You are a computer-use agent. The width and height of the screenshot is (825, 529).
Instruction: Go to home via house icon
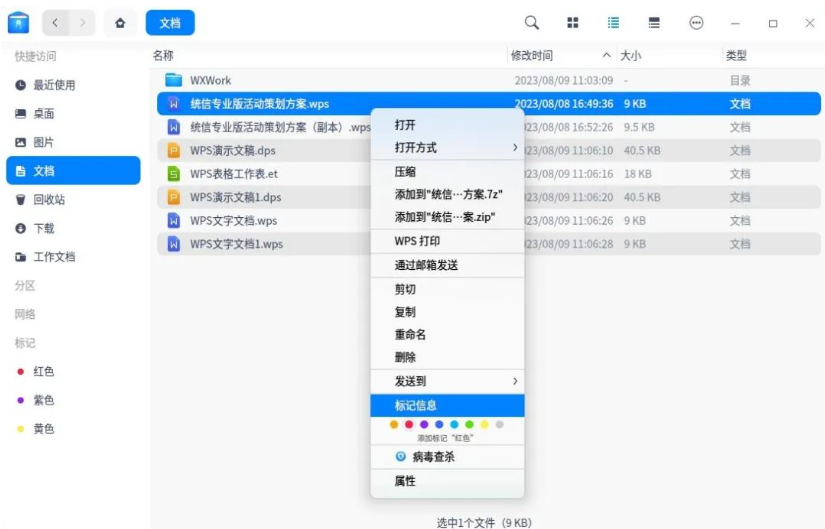(120, 23)
